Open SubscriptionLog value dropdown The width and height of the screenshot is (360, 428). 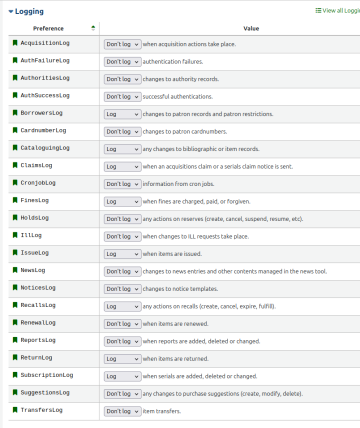[122, 376]
